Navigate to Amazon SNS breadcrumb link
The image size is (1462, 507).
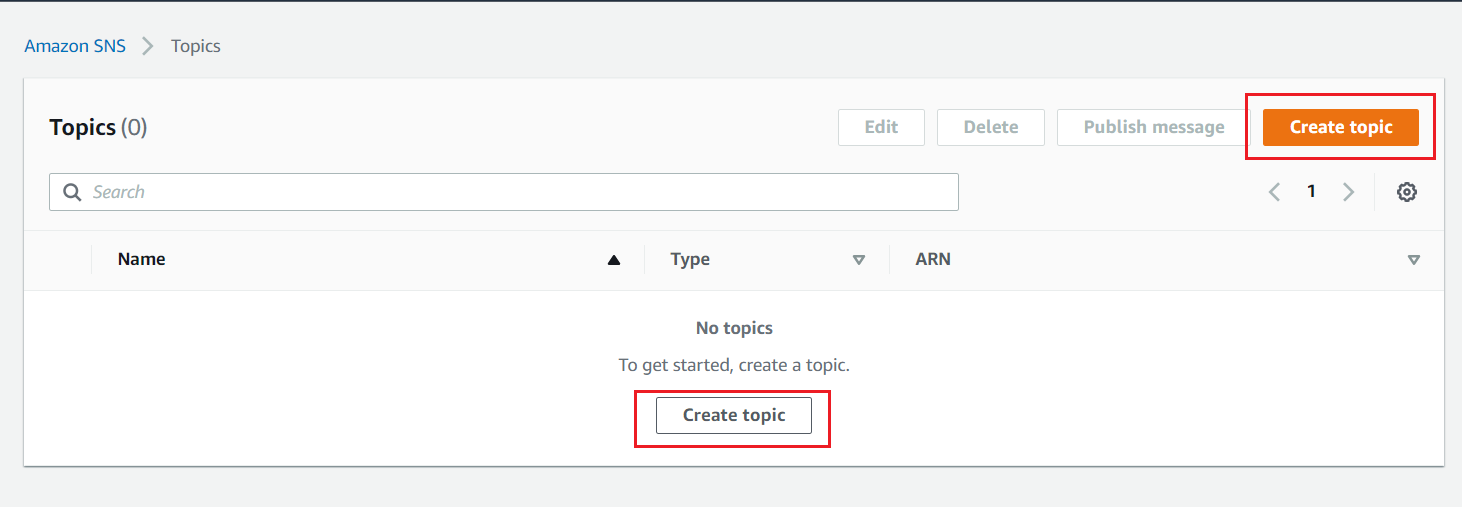(x=75, y=46)
